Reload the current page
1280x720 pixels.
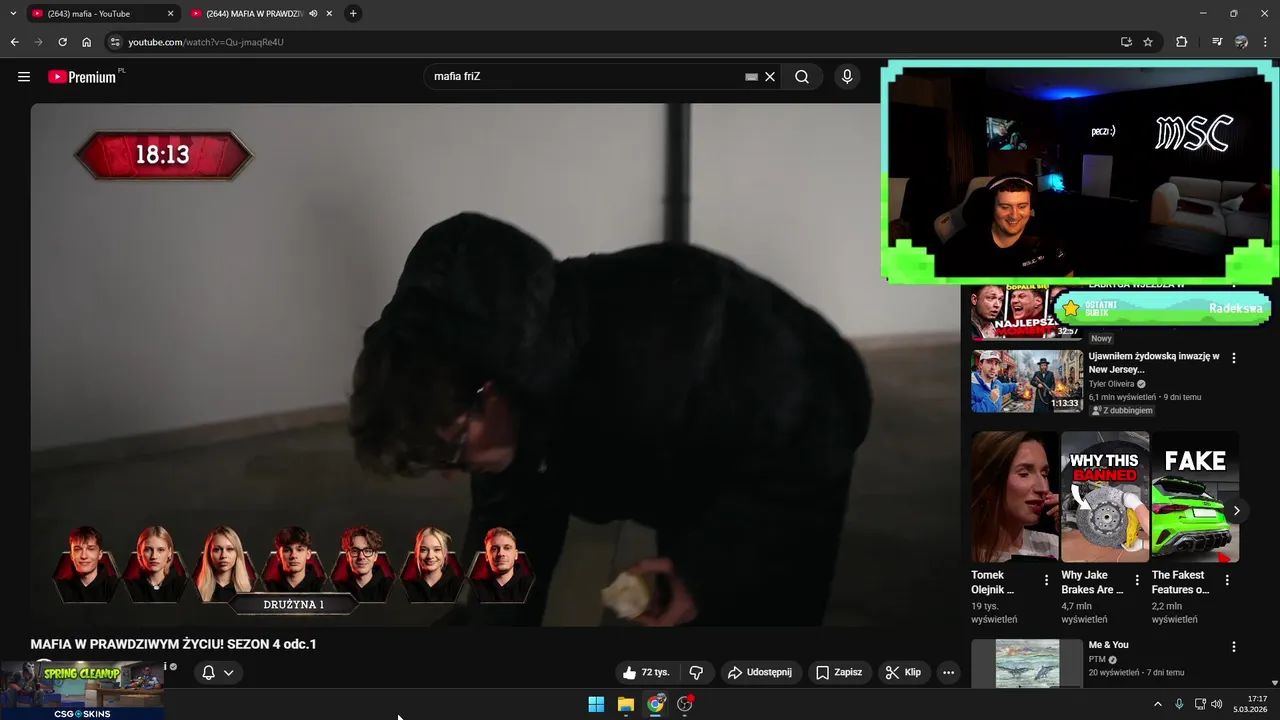point(62,42)
